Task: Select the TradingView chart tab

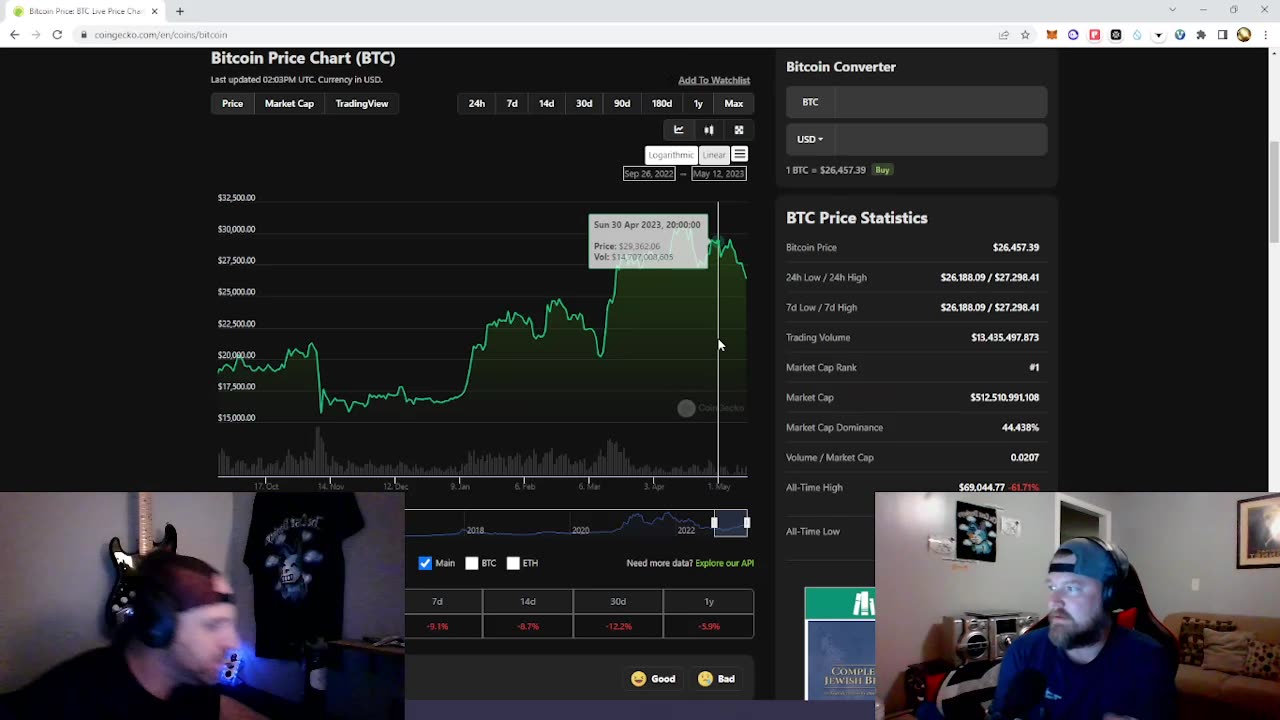Action: click(362, 103)
